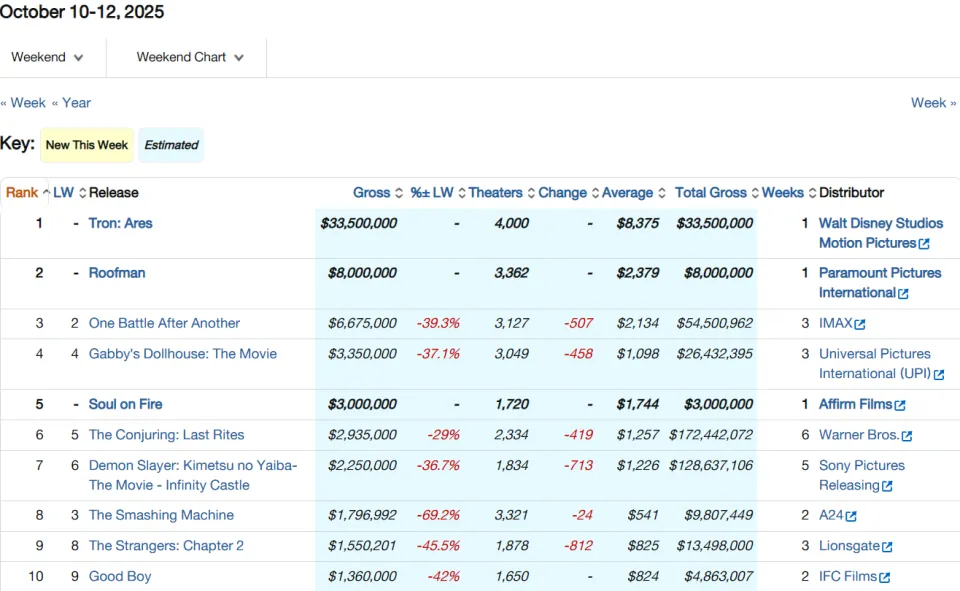The height and width of the screenshot is (591, 960).
Task: Open the external link icon beside IMAX
Action: coord(860,324)
